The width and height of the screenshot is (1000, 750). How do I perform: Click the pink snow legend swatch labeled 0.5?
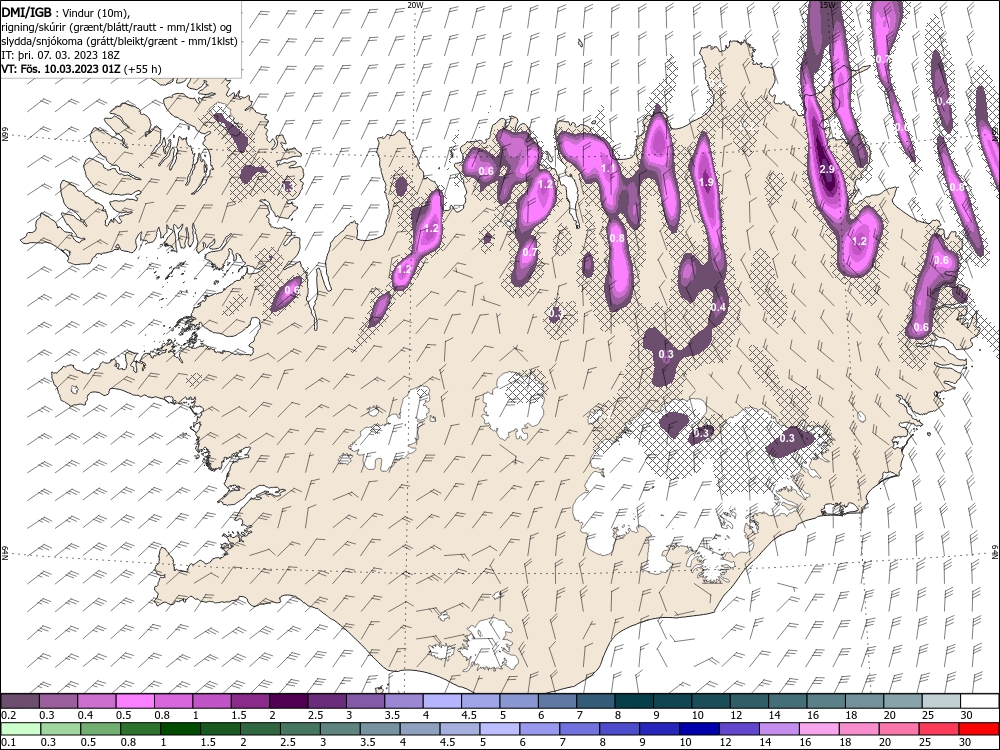coord(135,701)
